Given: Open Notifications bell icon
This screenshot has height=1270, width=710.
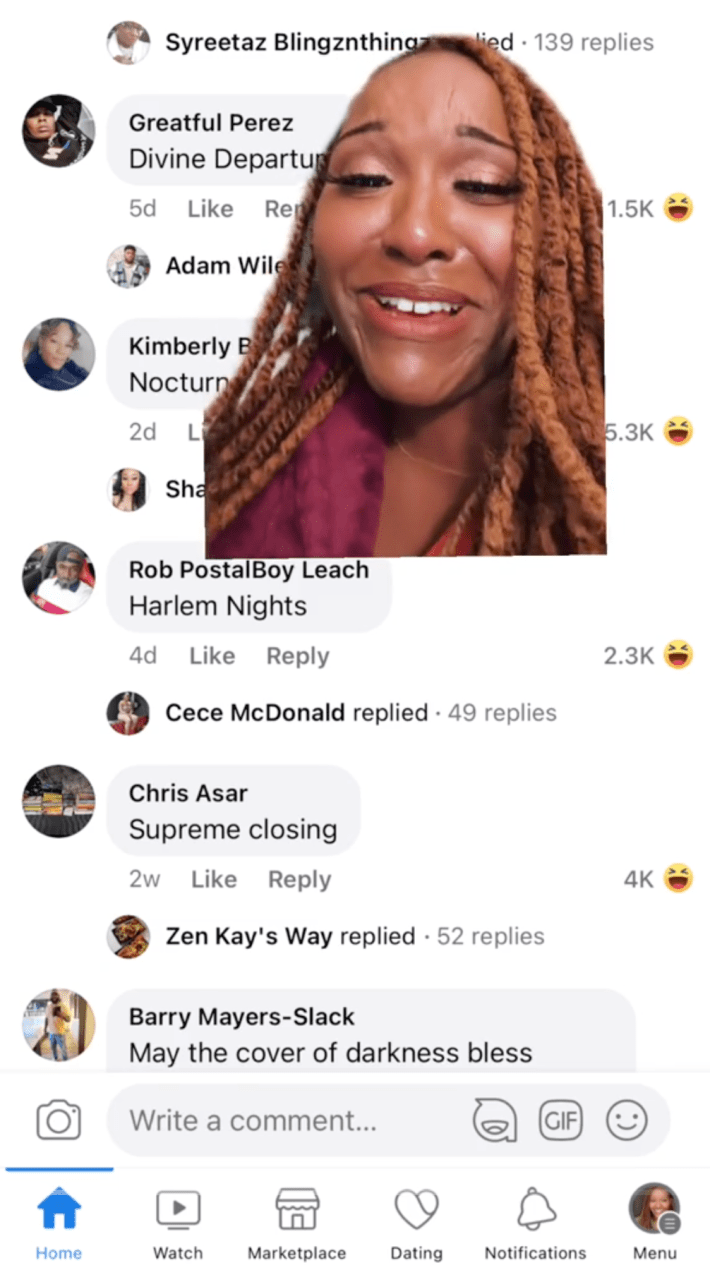Looking at the screenshot, I should tap(535, 1222).
